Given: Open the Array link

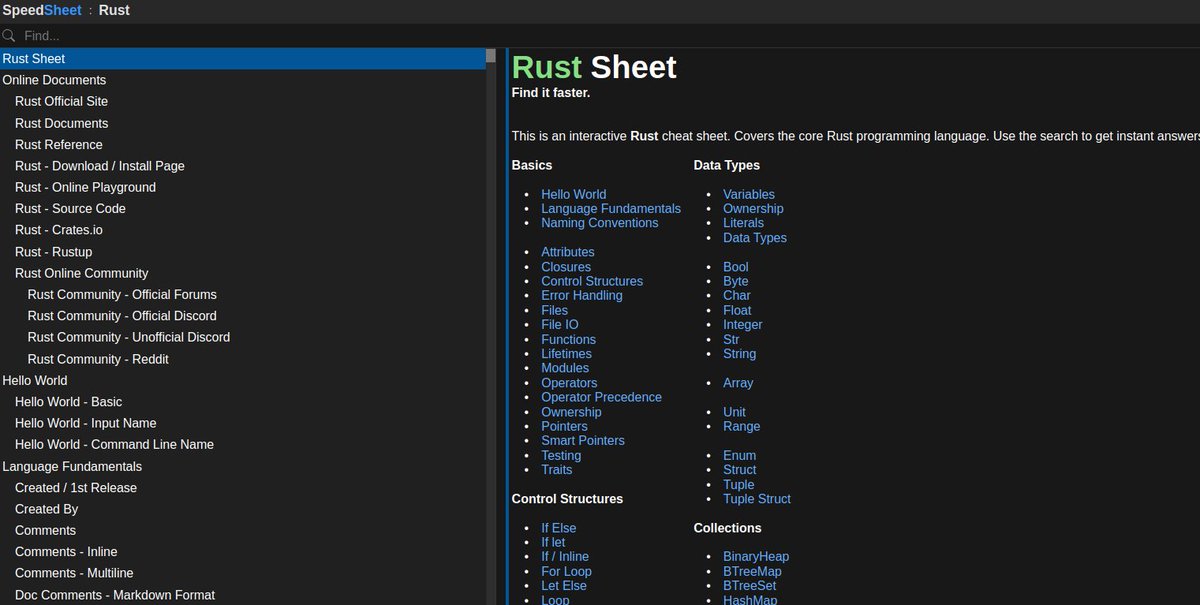Looking at the screenshot, I should click(738, 383).
